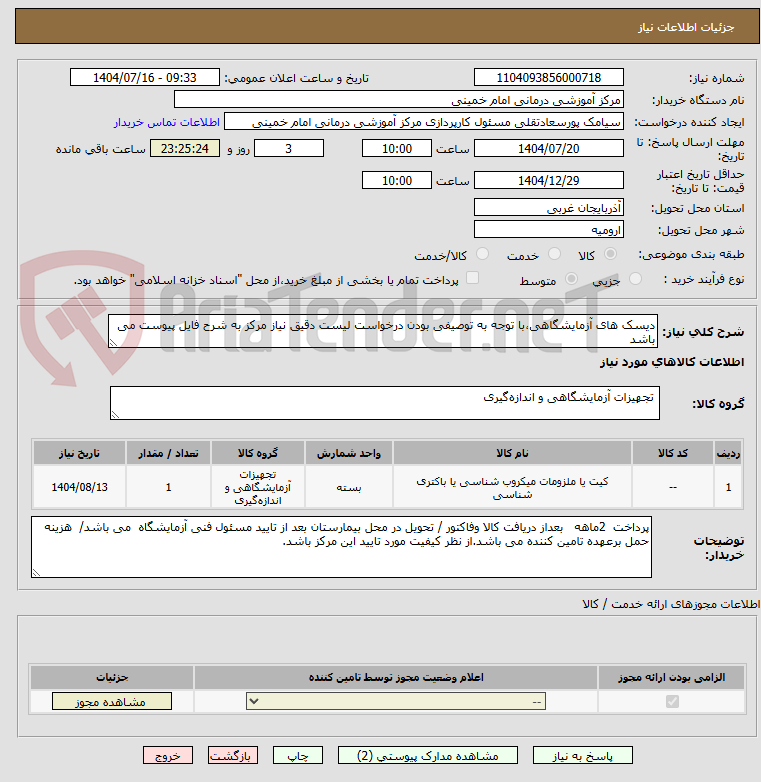Image resolution: width=761 pixels, height=782 pixels.
Task: Click the واحد شمارش column header
Action: pyautogui.click(x=349, y=453)
